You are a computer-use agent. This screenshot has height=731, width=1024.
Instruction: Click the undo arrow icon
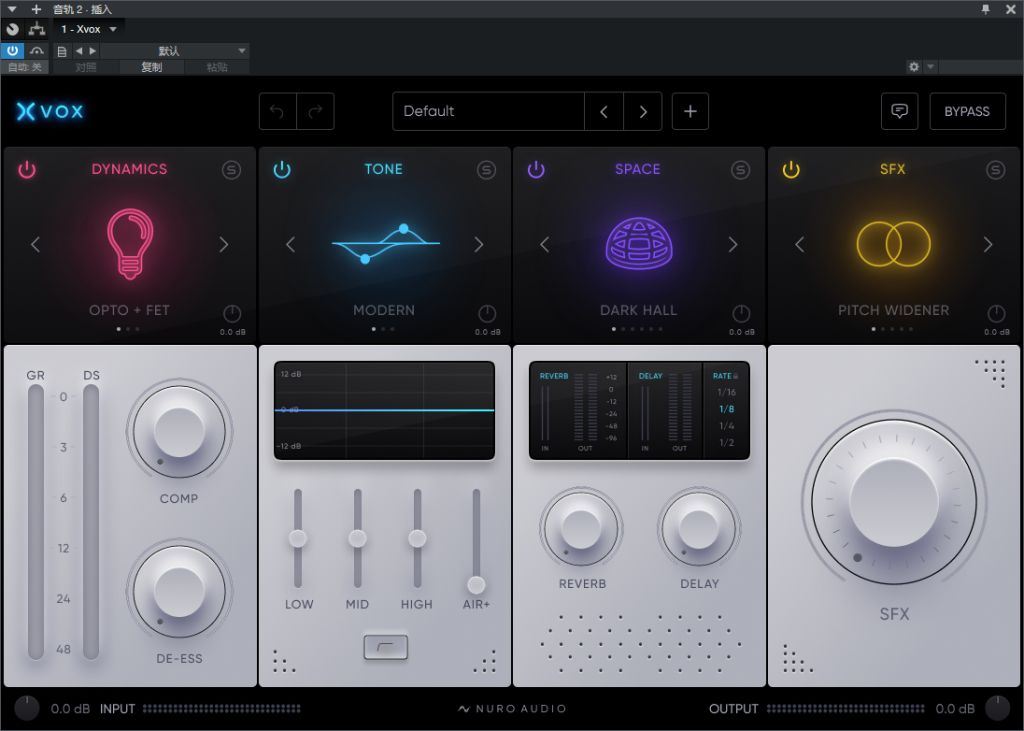pos(277,111)
